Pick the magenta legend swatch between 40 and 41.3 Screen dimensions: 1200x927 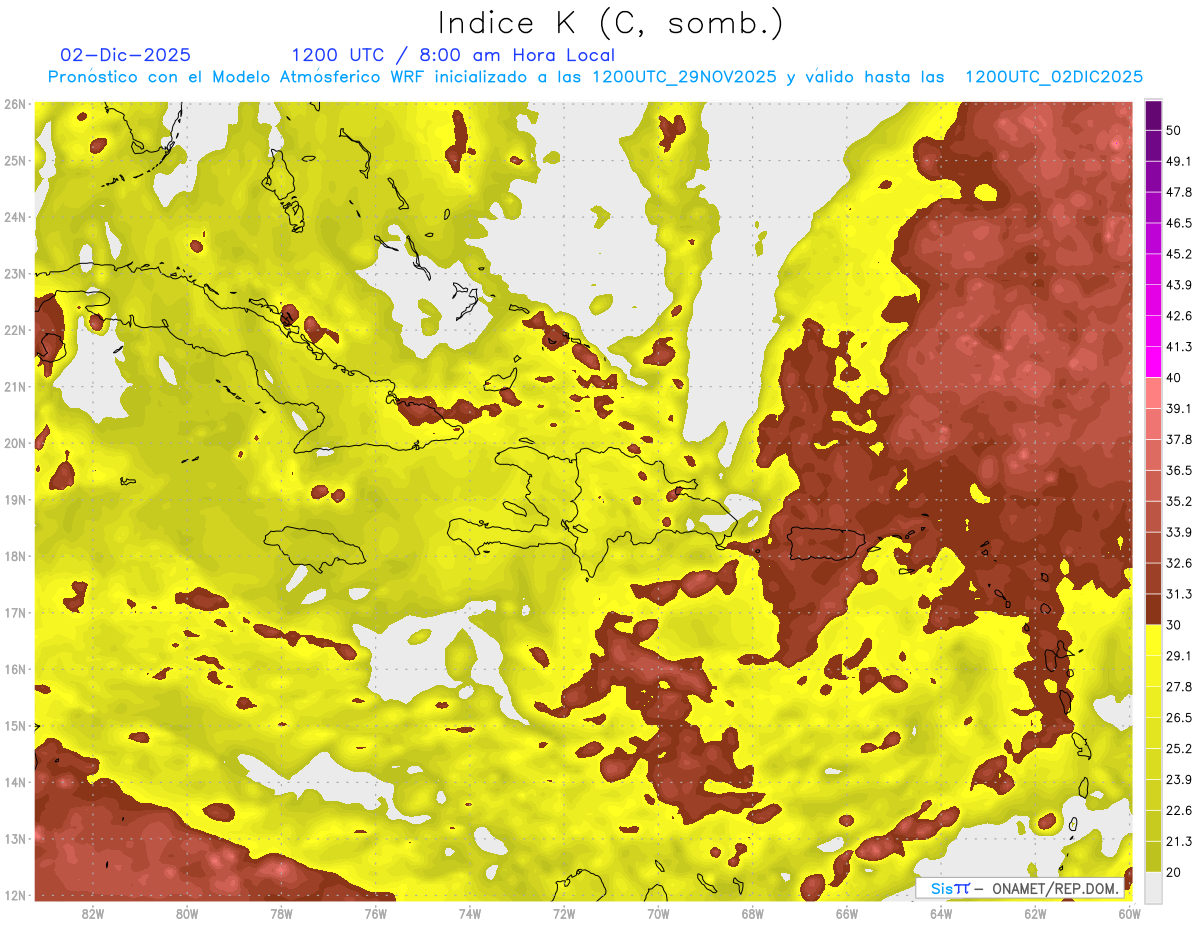[1153, 362]
